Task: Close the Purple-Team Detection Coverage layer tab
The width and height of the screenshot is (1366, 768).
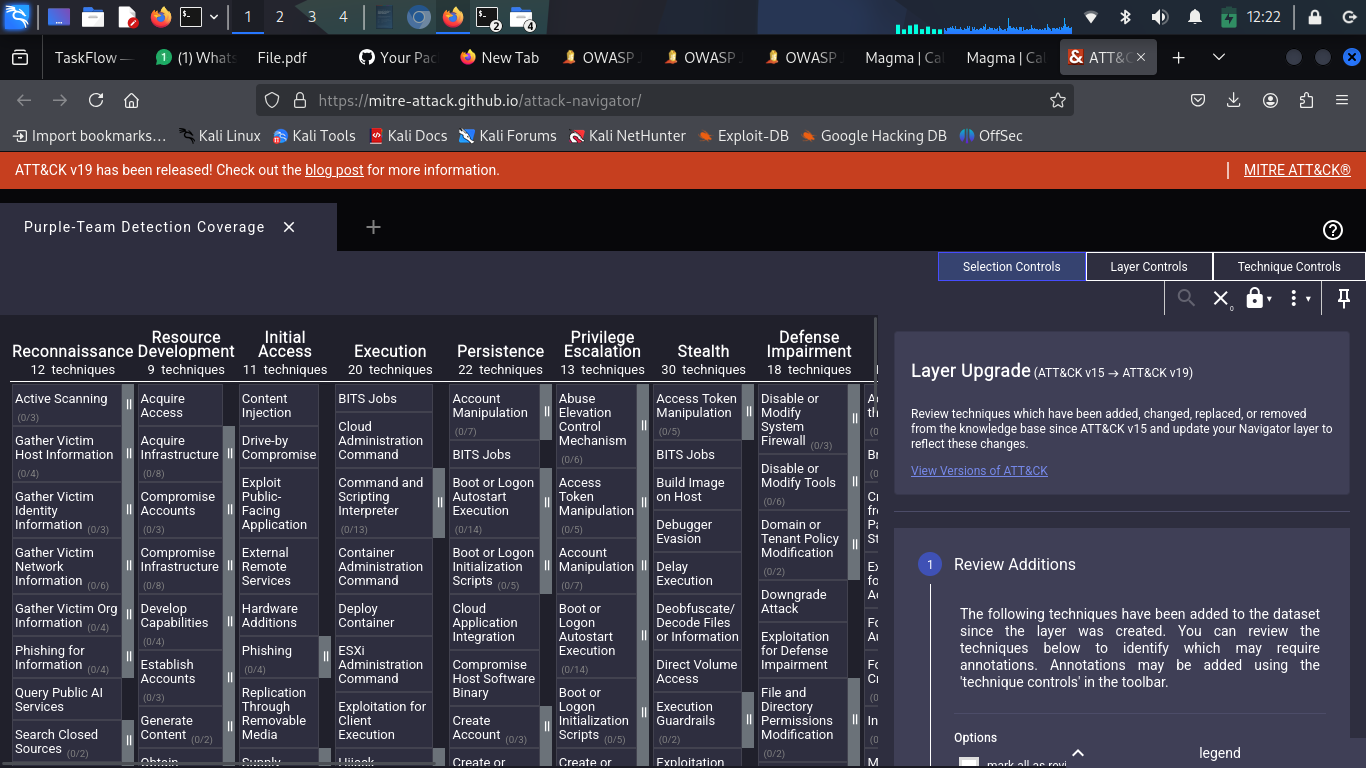Action: point(289,227)
